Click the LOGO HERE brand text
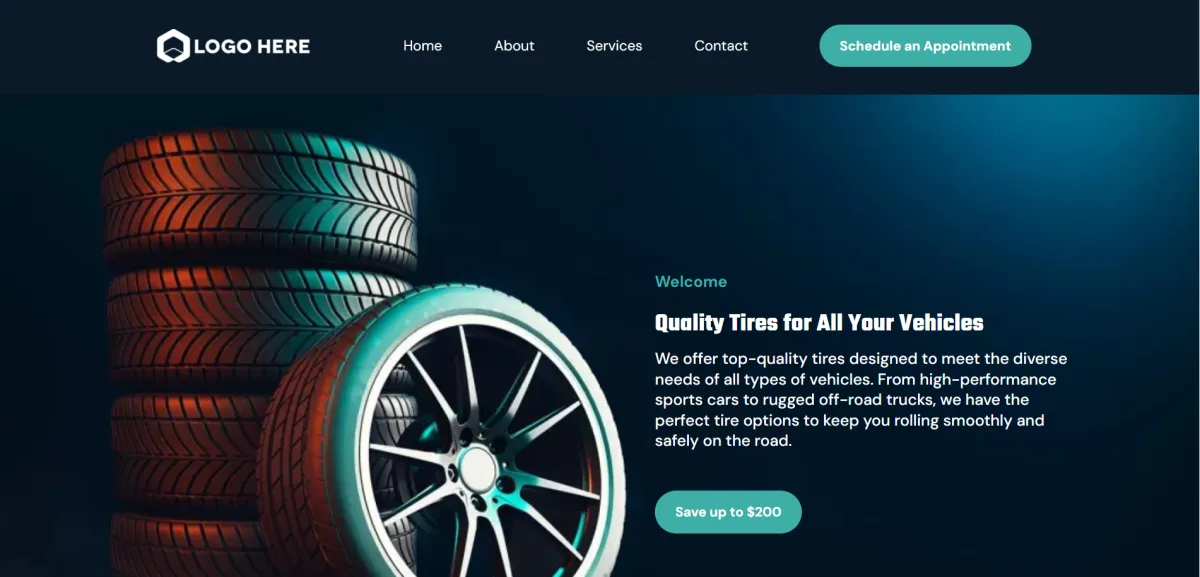Image resolution: width=1200 pixels, height=577 pixels. [x=252, y=46]
